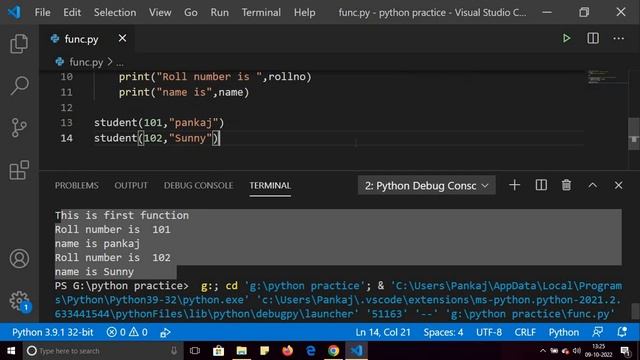
Task: Run Python file with play button
Action: (566, 38)
